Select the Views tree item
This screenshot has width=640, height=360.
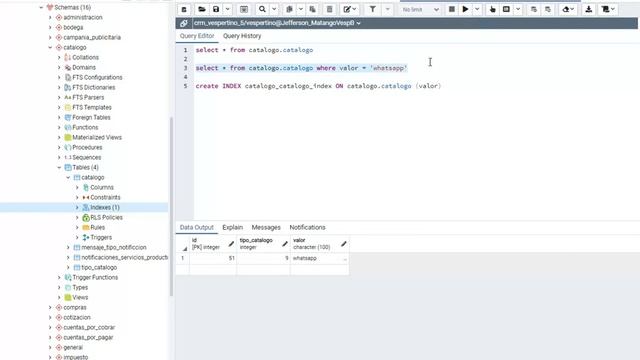click(x=80, y=298)
